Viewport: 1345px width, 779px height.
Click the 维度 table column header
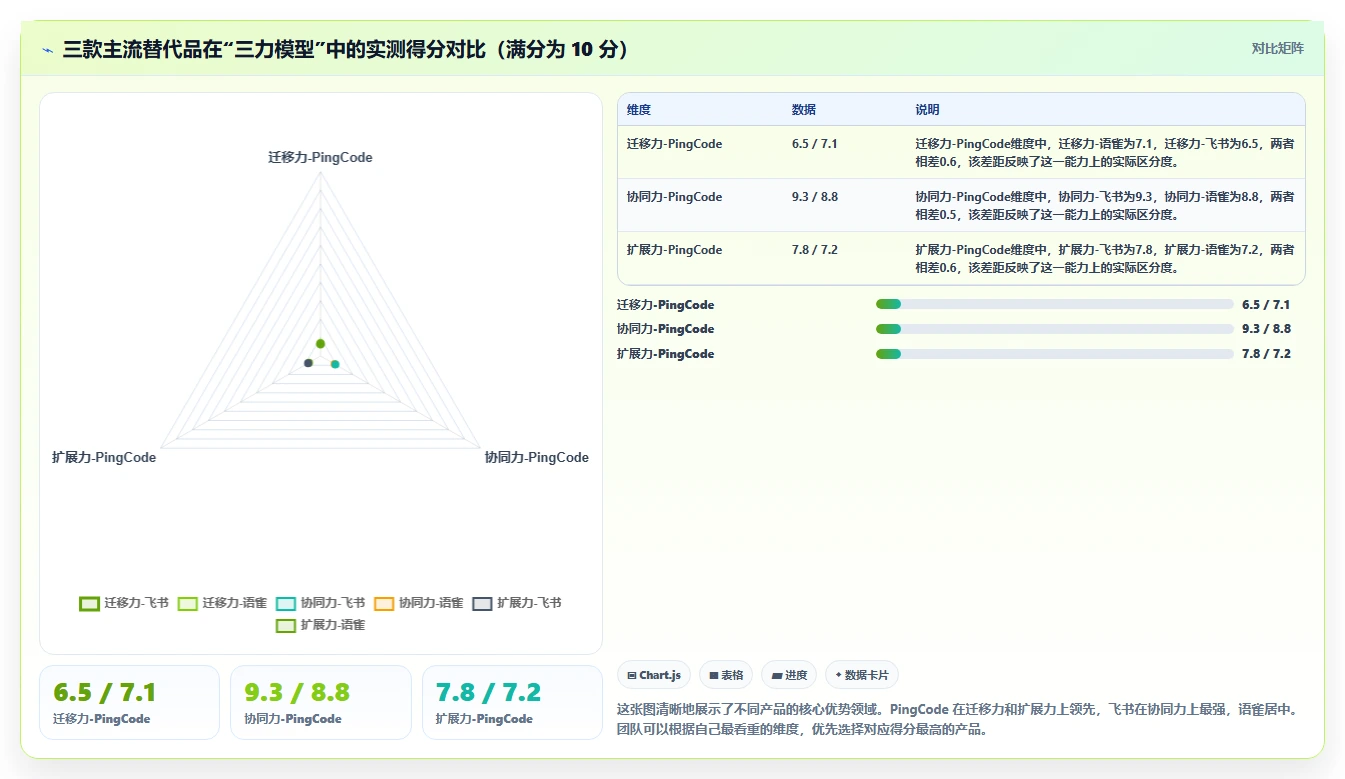click(x=639, y=110)
